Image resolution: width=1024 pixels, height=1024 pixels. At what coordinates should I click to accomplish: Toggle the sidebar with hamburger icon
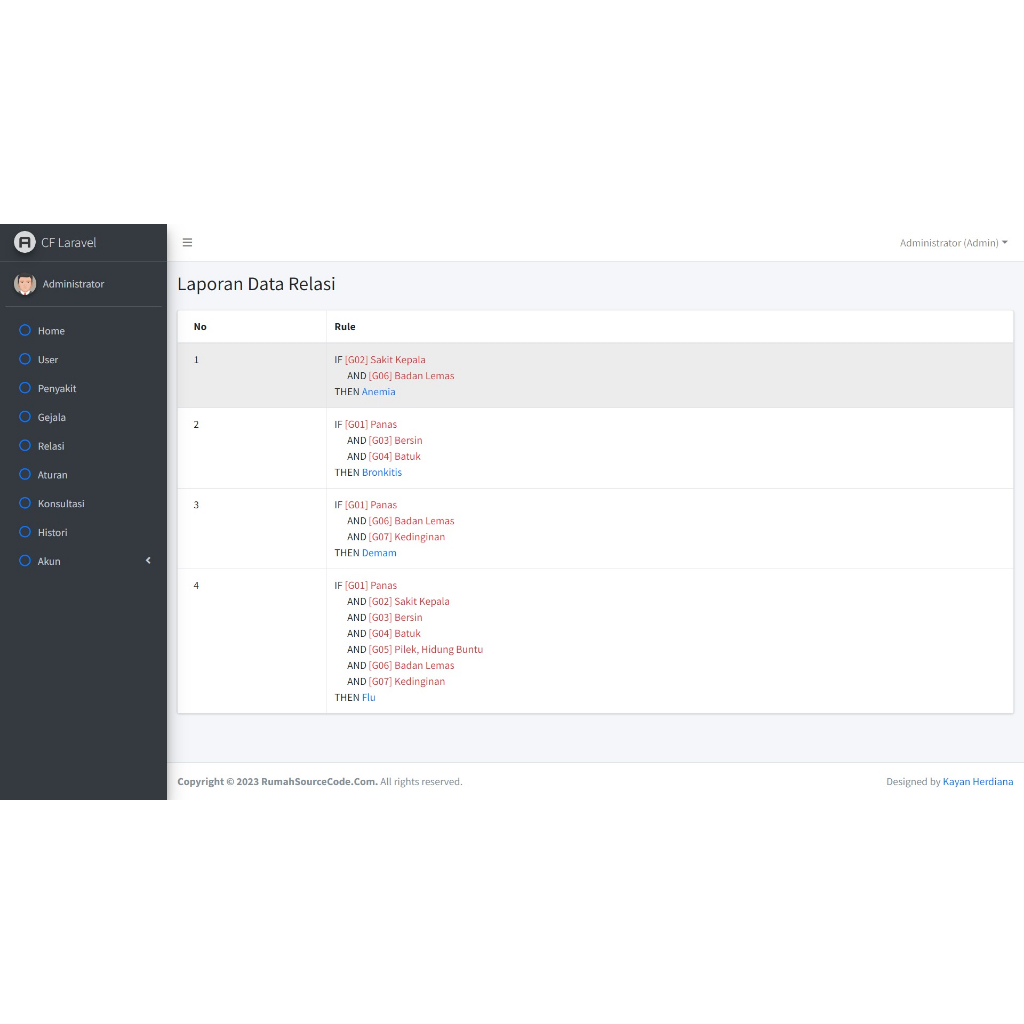pyautogui.click(x=187, y=242)
